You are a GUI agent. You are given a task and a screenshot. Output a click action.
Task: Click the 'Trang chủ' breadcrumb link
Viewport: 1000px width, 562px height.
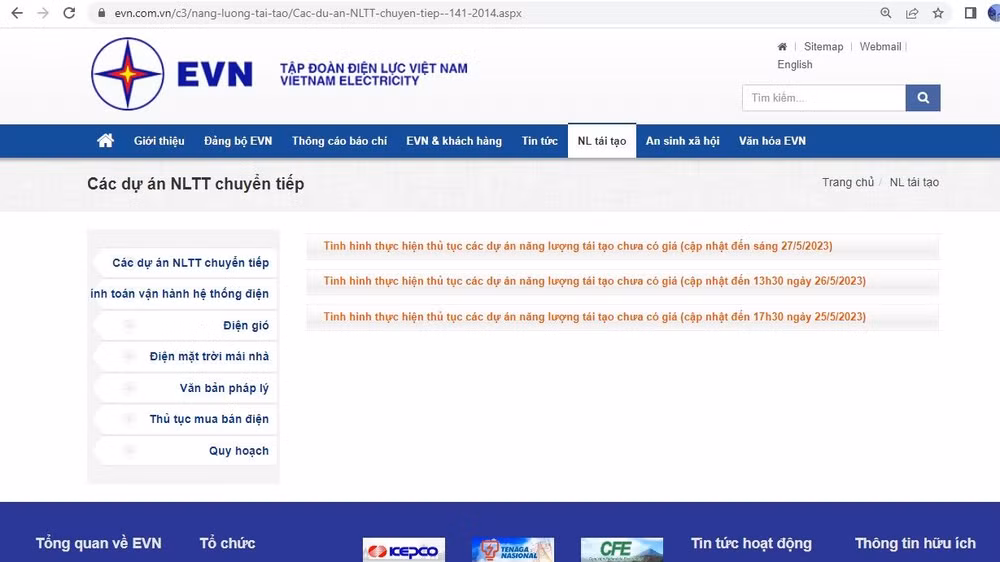(x=847, y=183)
